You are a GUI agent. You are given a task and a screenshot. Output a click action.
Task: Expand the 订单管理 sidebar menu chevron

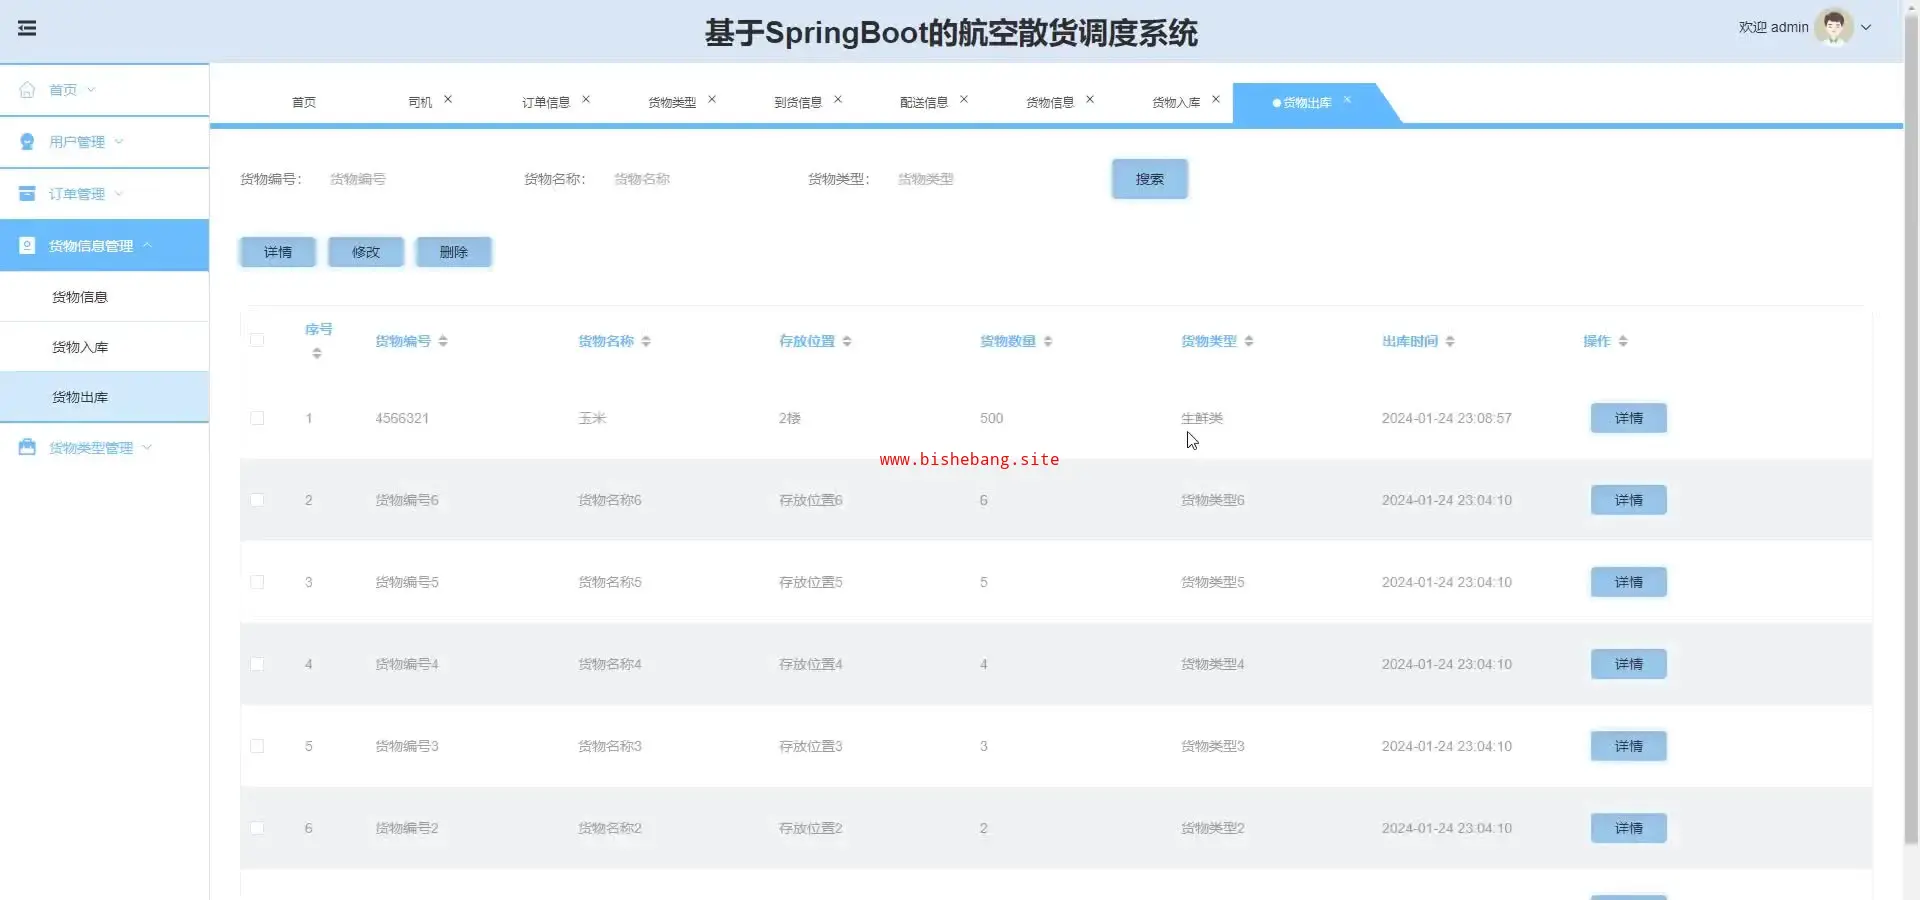point(119,194)
